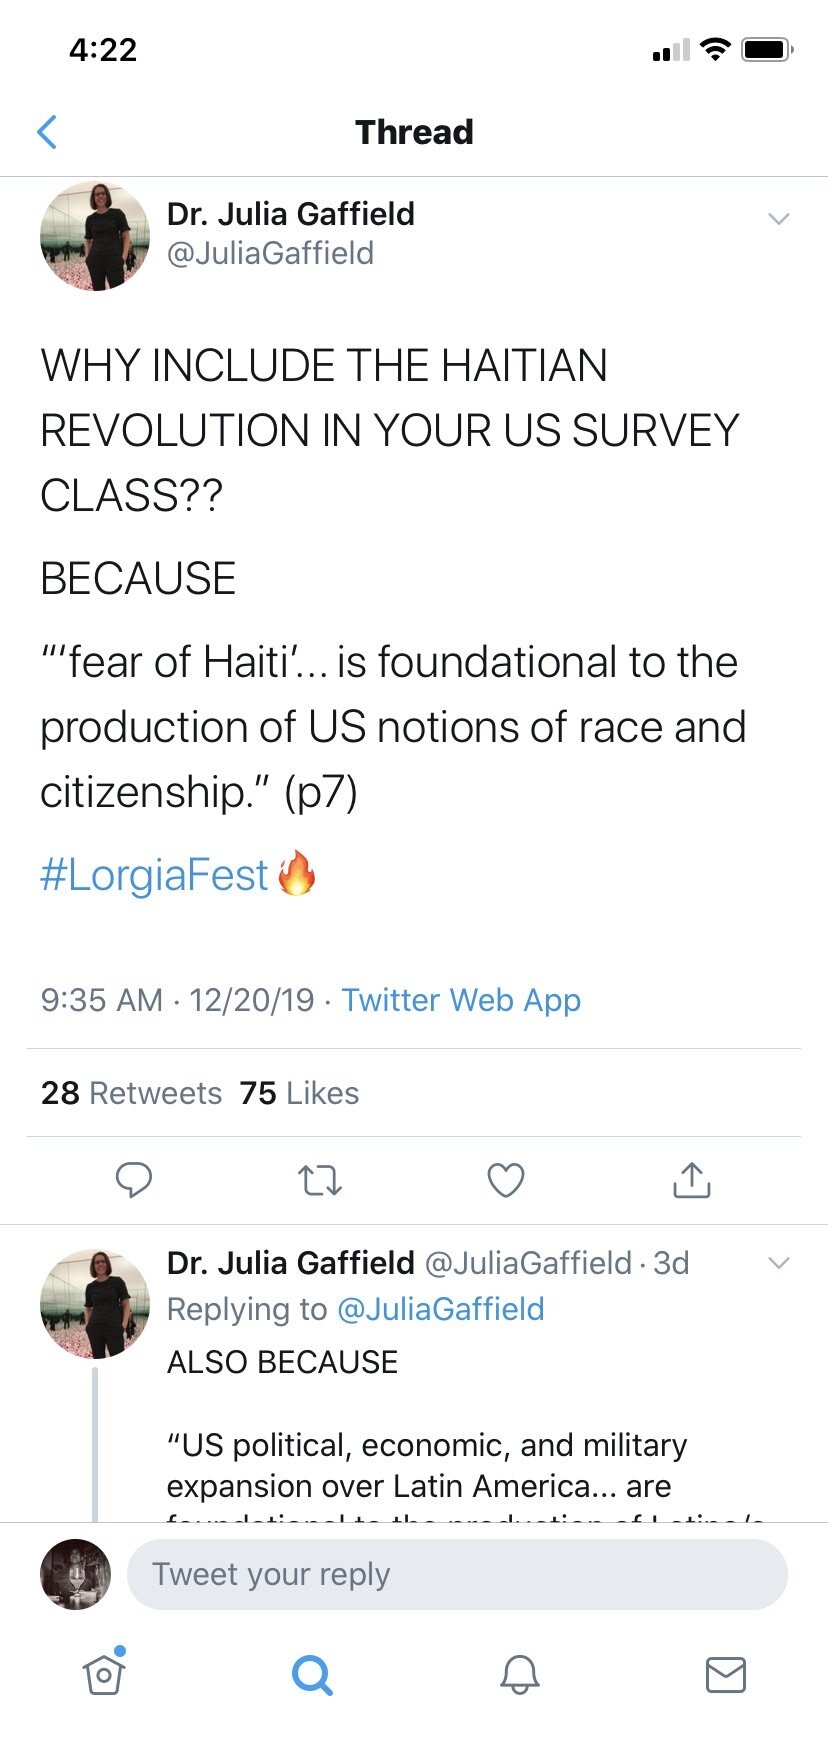The height and width of the screenshot is (1760, 828).
Task: Click the retweet arrows icon
Action: 320,1181
